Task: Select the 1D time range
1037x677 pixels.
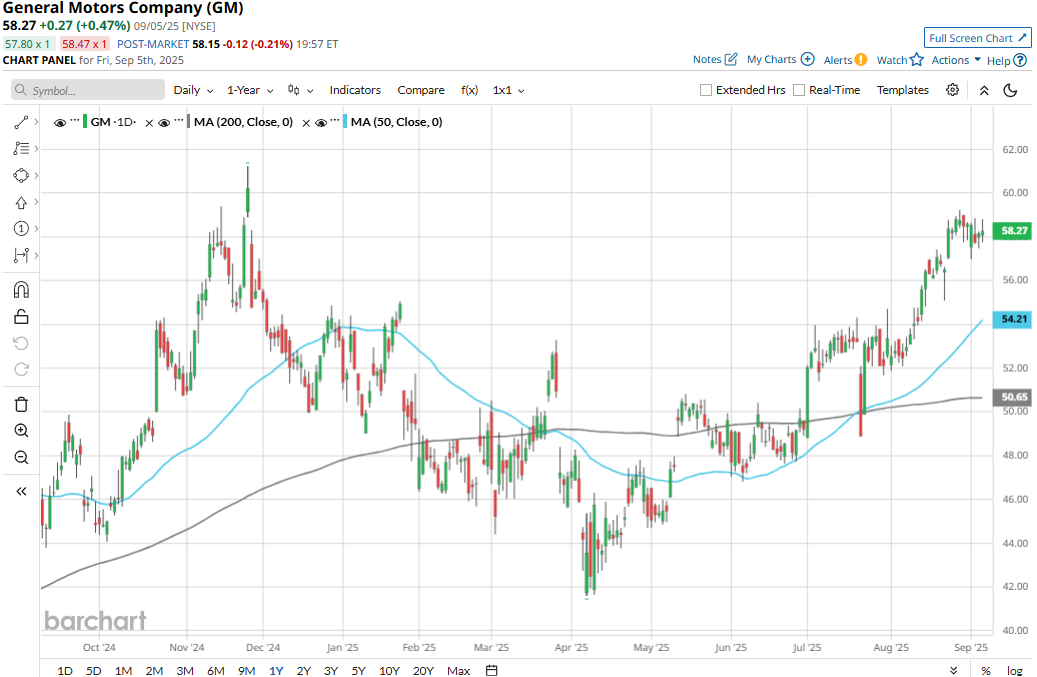Action: click(65, 670)
